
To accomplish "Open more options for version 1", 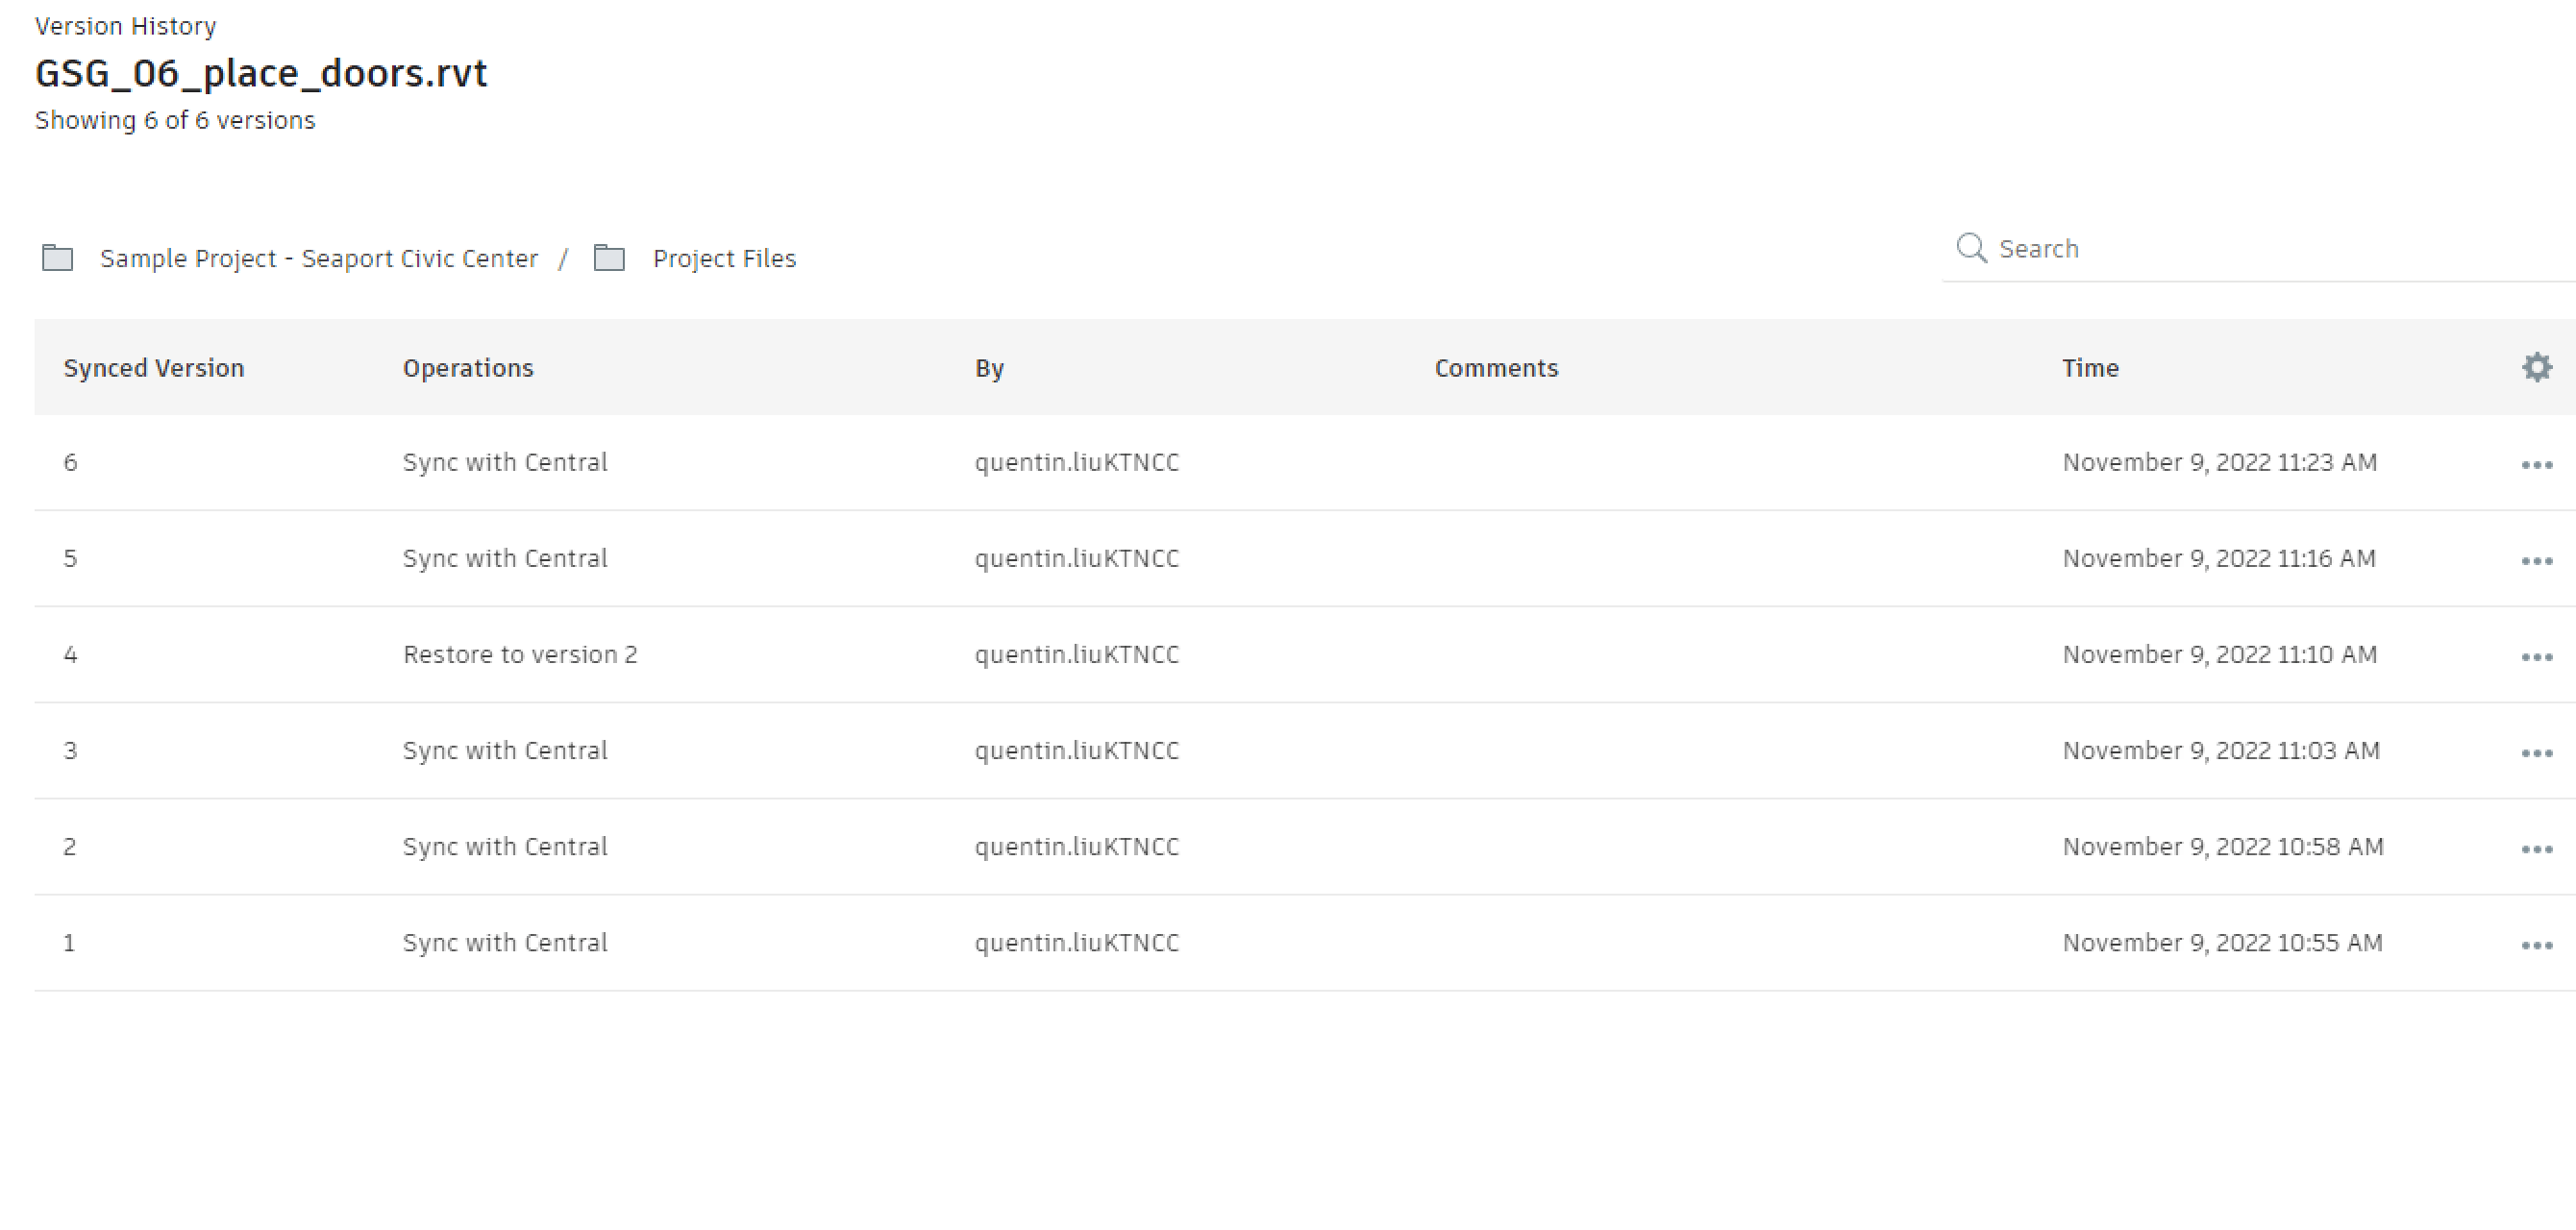I will (x=2536, y=945).
